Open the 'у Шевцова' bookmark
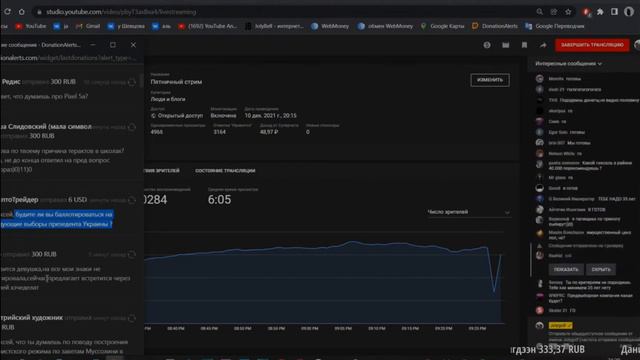The height and width of the screenshot is (360, 640). point(126,26)
